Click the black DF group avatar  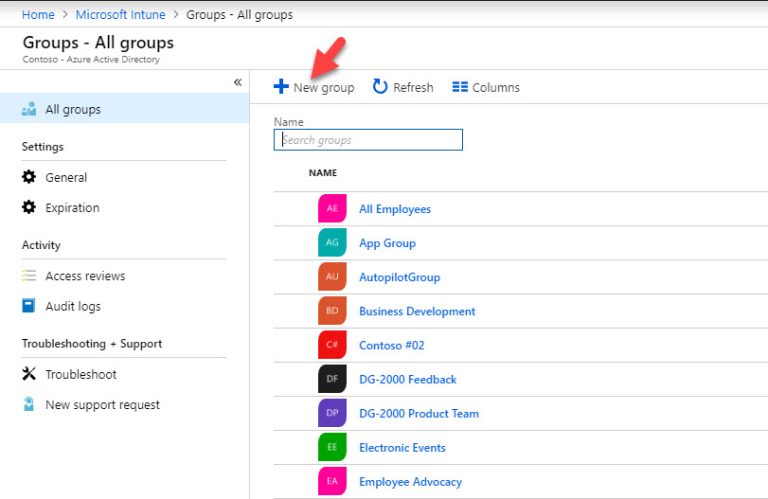coord(332,379)
